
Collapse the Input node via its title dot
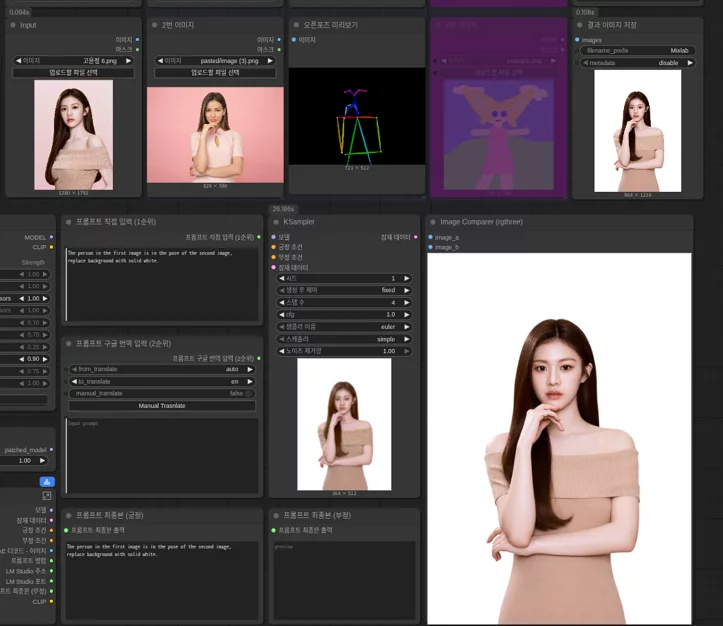point(13,25)
